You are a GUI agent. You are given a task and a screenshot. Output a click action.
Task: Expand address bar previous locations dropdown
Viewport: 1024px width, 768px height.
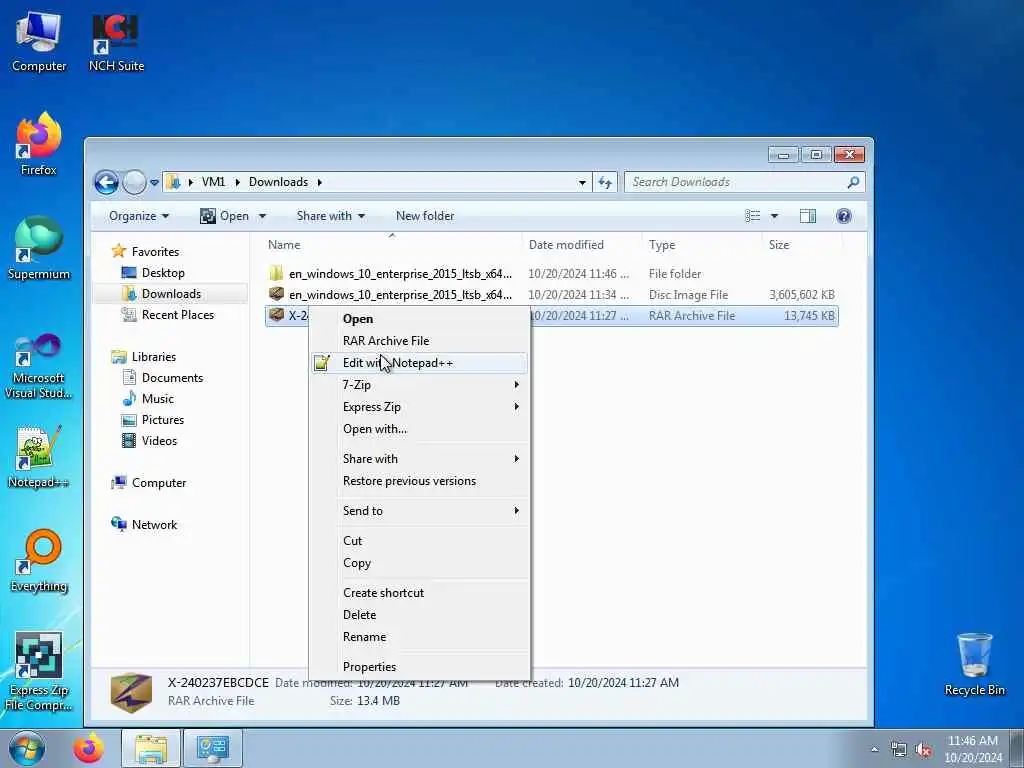[582, 183]
